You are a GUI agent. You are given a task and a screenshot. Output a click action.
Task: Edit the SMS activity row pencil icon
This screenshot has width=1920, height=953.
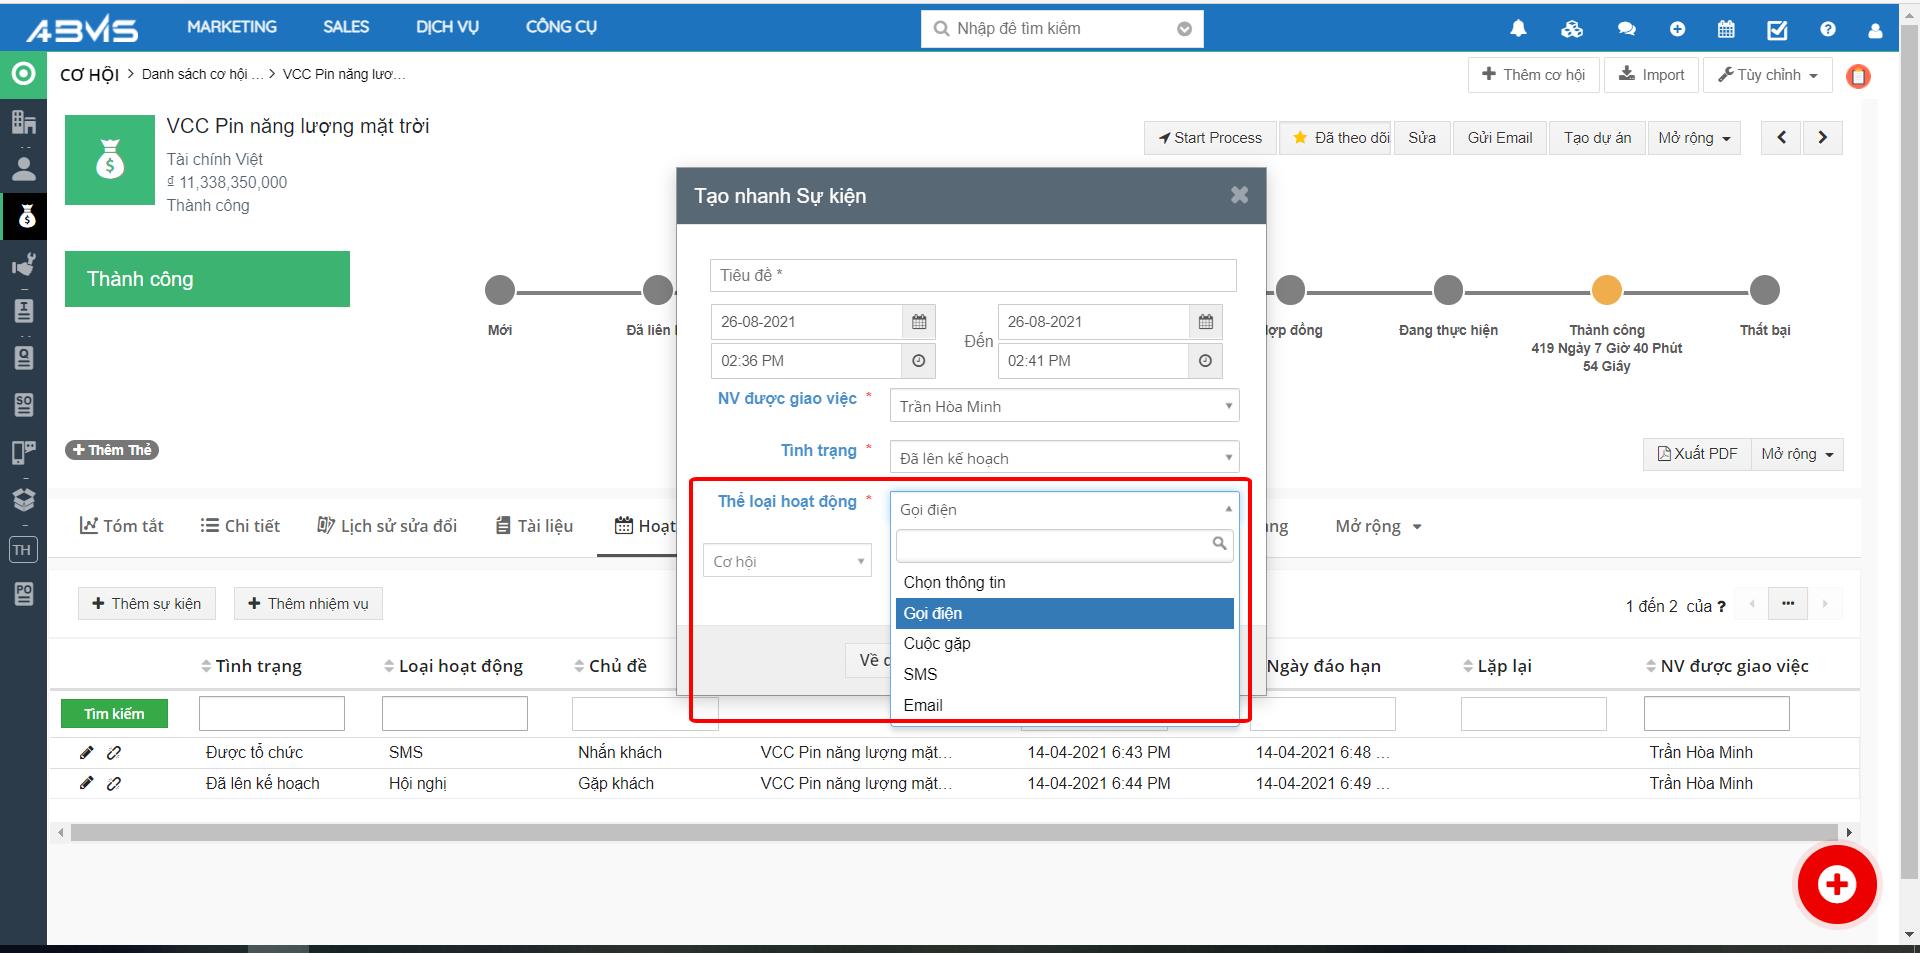[x=87, y=753]
